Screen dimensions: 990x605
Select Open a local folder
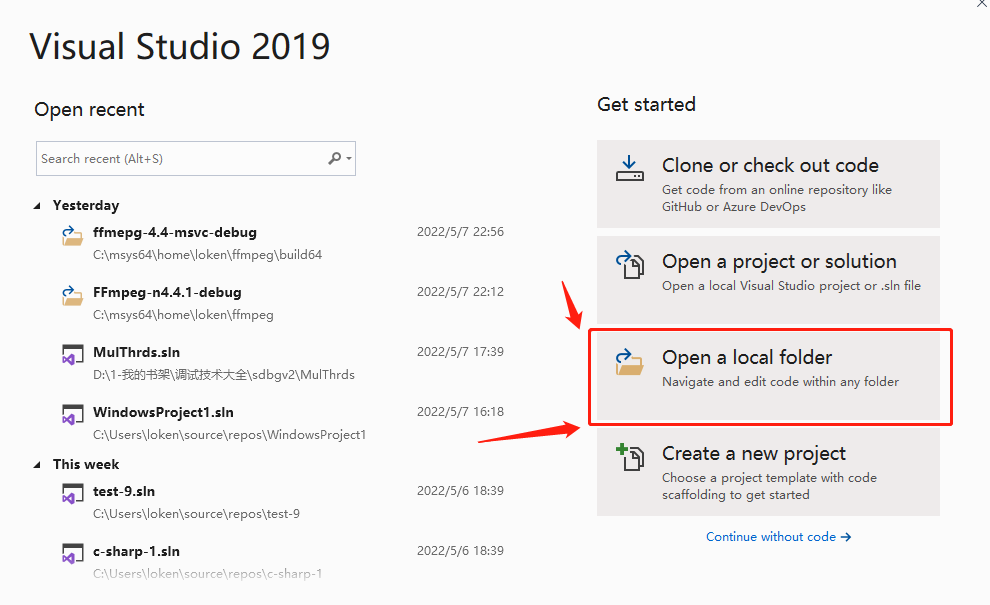[x=768, y=376]
